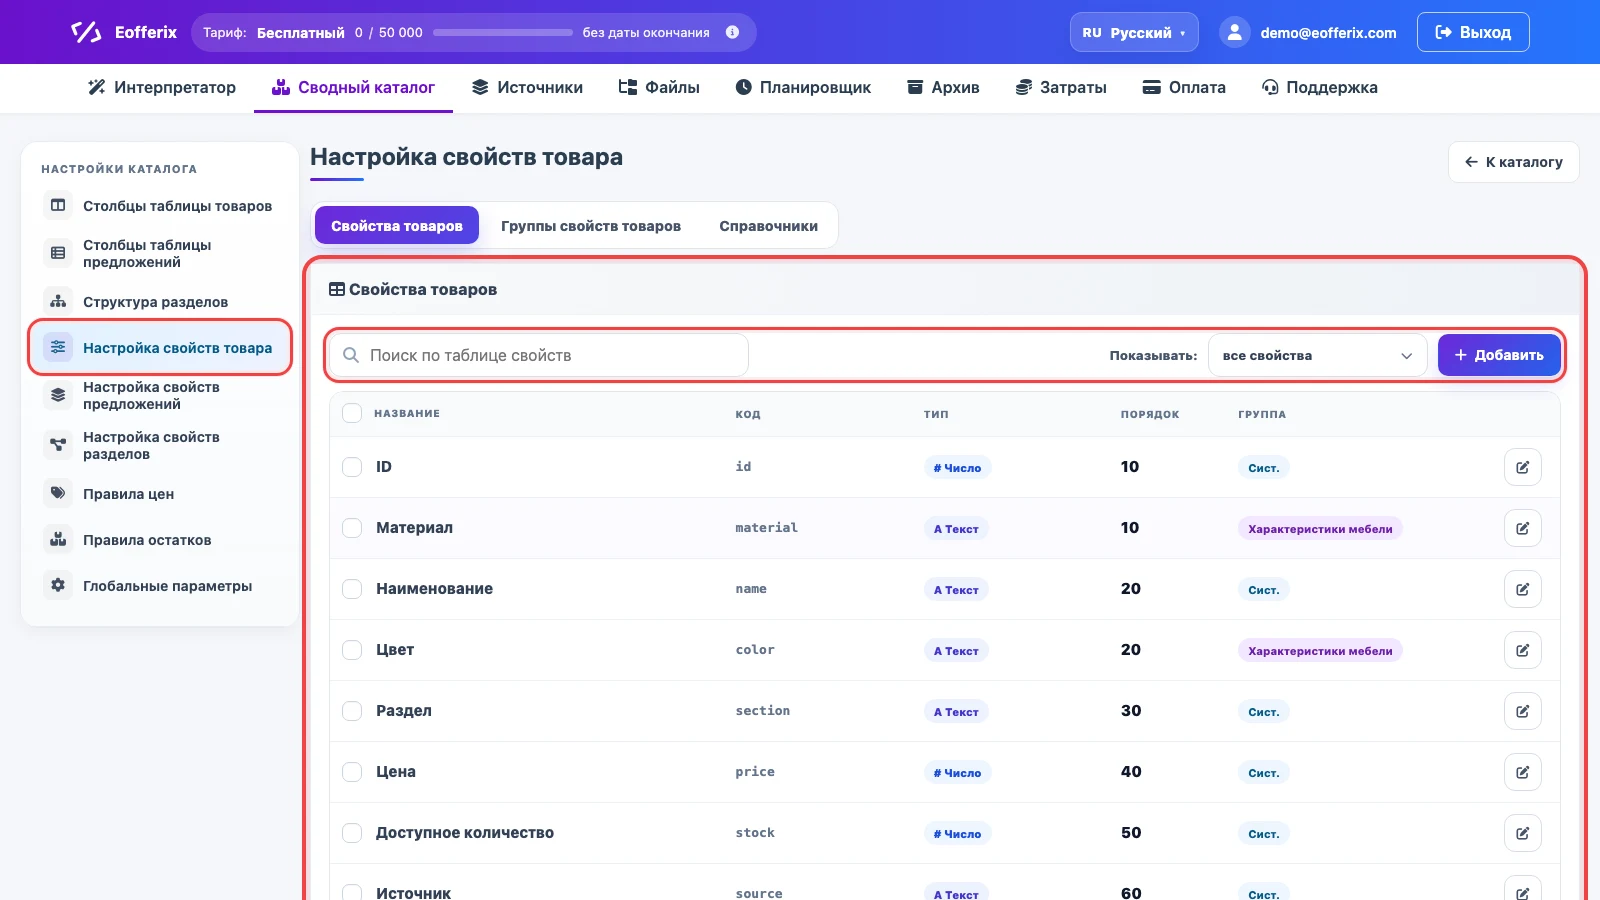This screenshot has width=1600, height=900.
Task: Click demo@eofferix.com account link
Action: tap(1328, 33)
